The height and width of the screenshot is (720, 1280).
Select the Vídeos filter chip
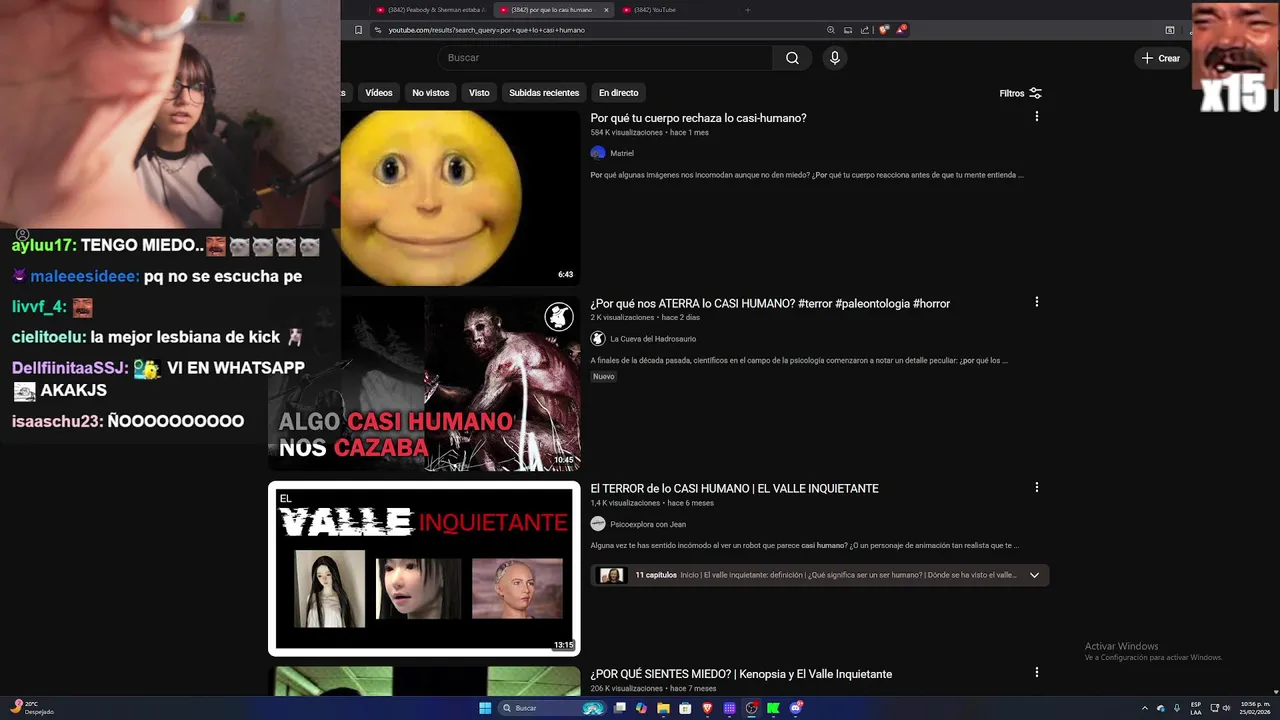tap(379, 93)
